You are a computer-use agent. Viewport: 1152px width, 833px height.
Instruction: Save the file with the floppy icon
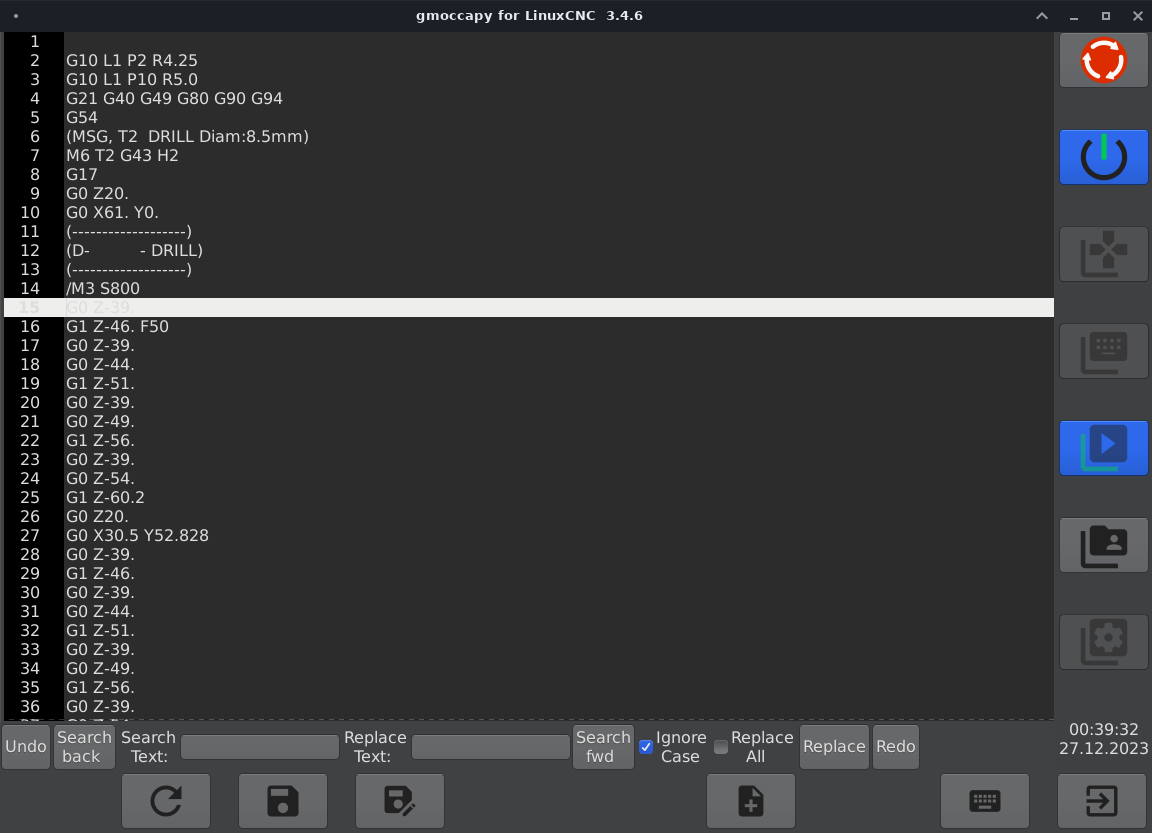coord(283,801)
